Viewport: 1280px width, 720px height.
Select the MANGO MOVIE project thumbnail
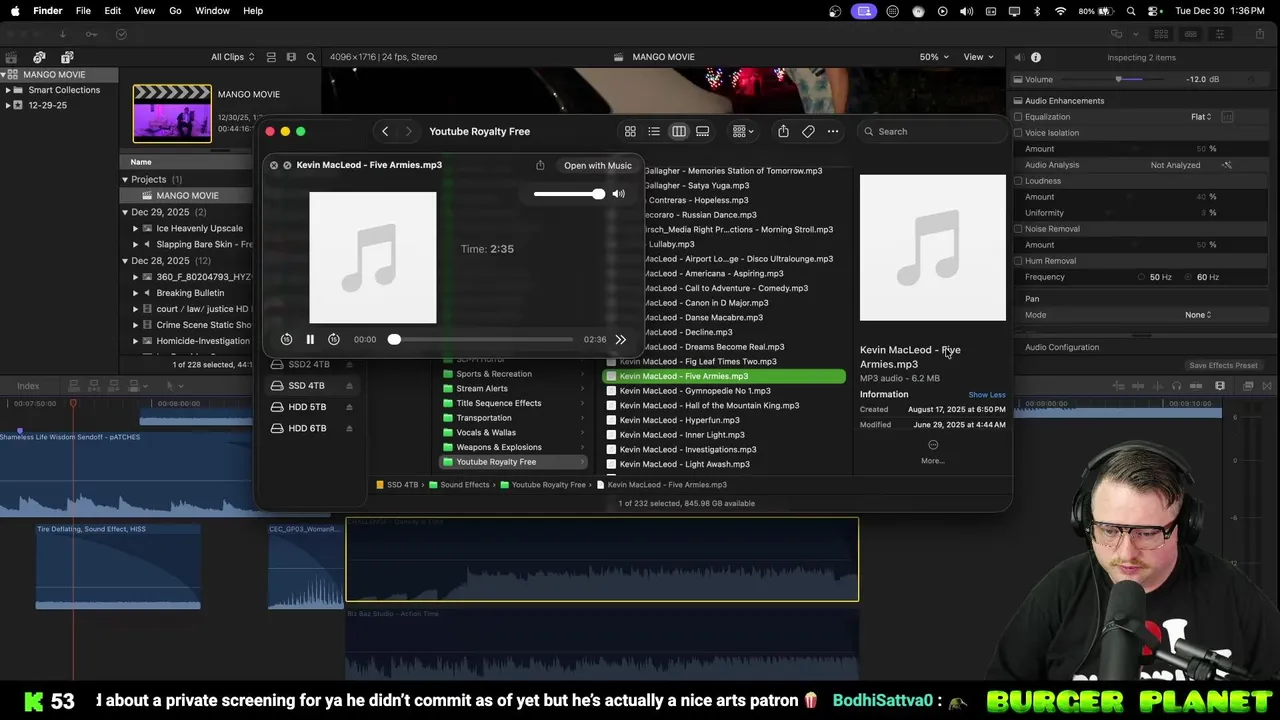172,114
